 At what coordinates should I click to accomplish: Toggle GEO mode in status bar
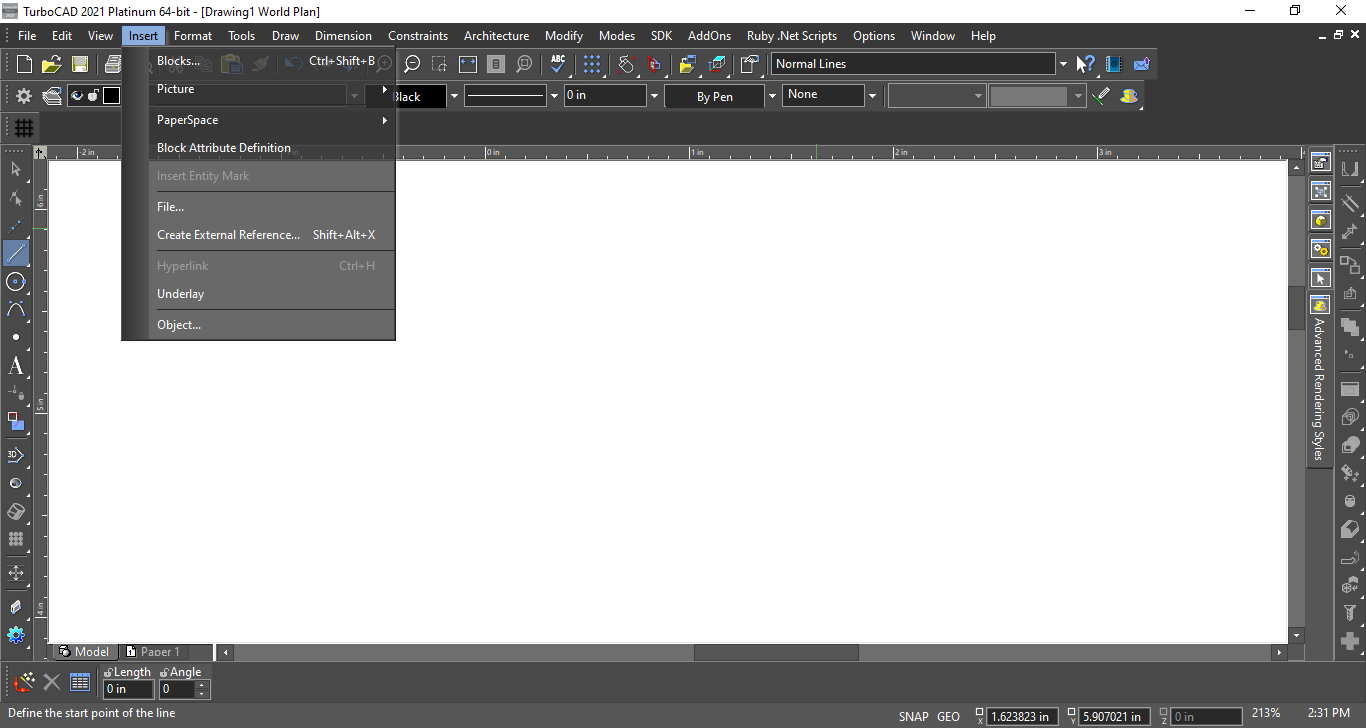pos(948,716)
